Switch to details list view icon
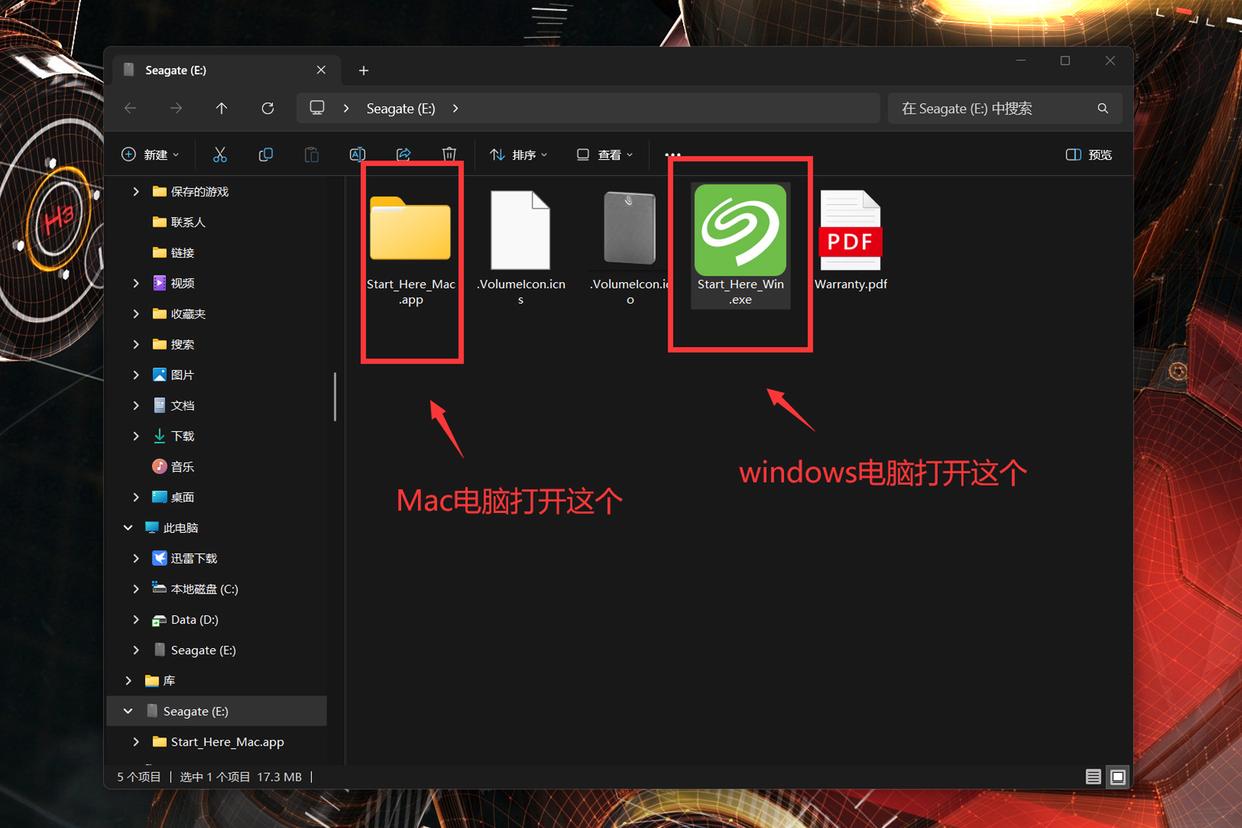 (1093, 777)
